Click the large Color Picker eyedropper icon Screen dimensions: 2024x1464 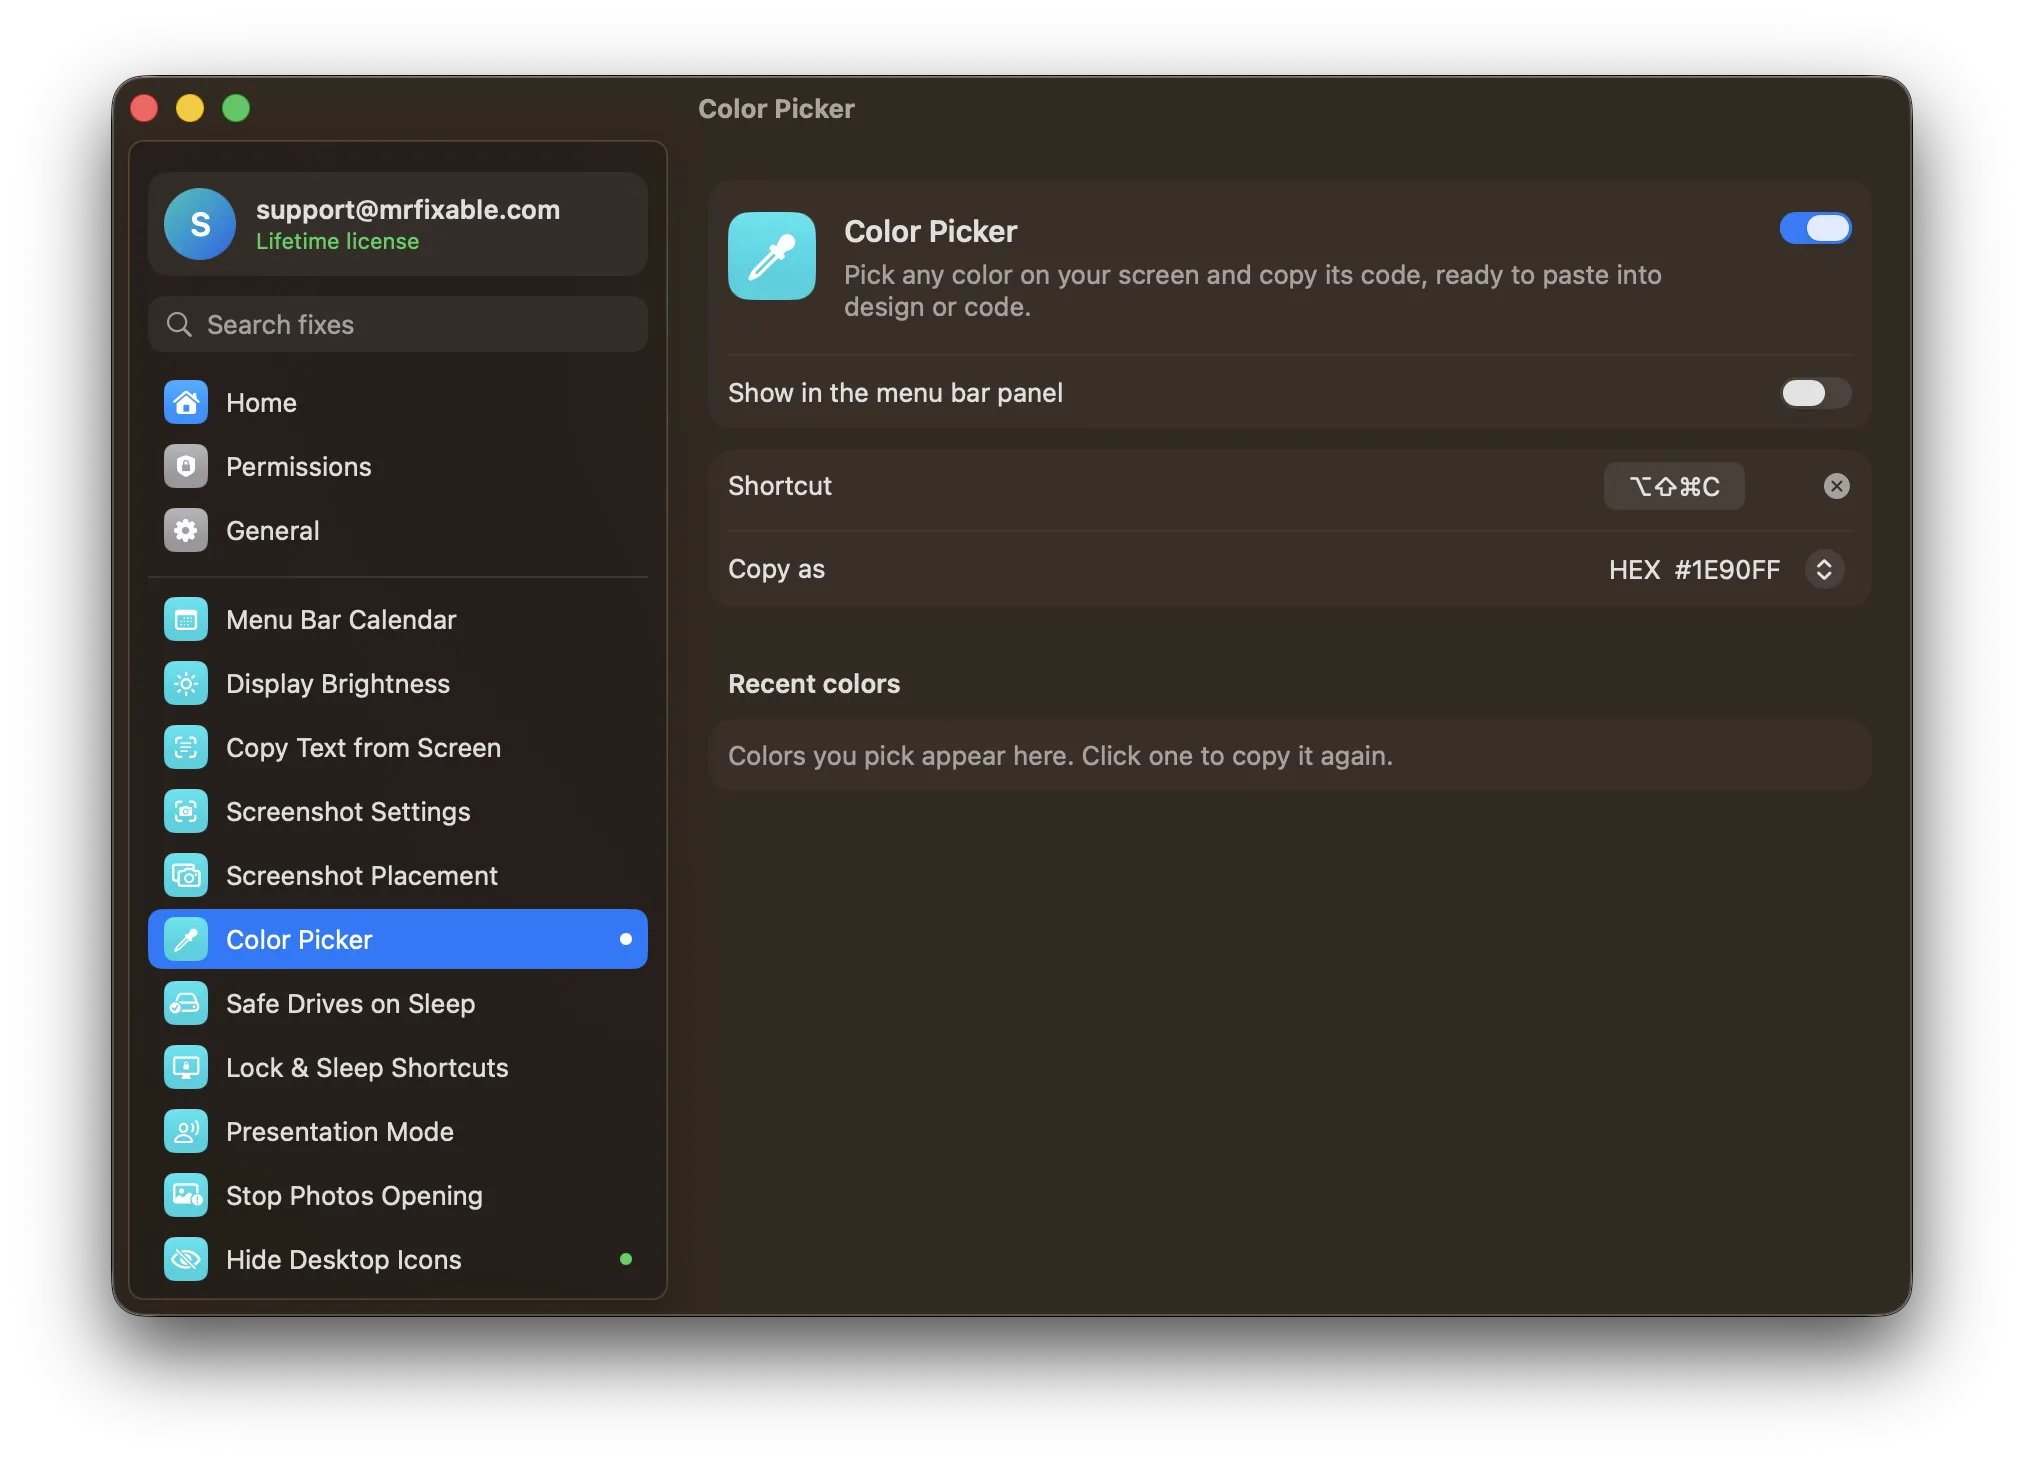(x=772, y=256)
